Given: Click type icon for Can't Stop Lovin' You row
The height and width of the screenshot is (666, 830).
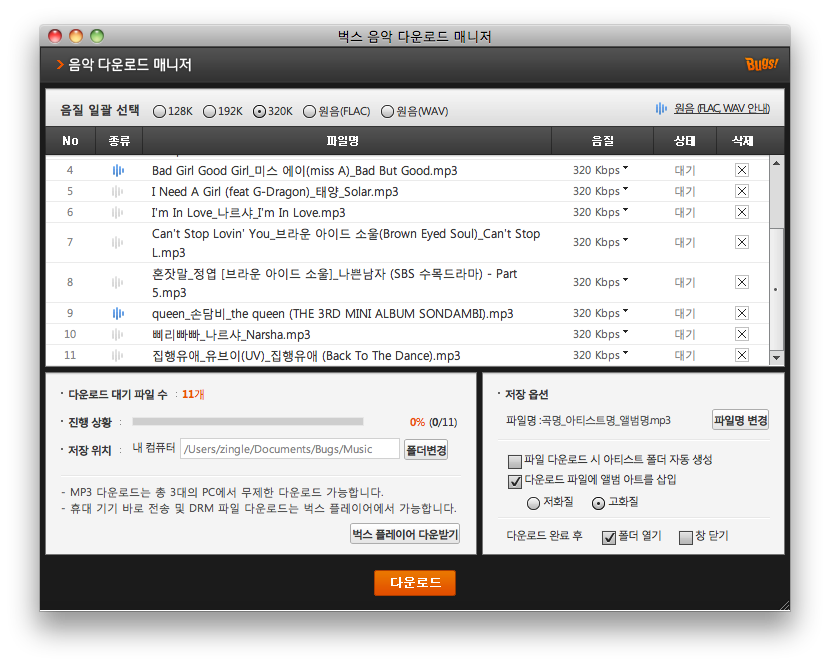Looking at the screenshot, I should click(118, 242).
